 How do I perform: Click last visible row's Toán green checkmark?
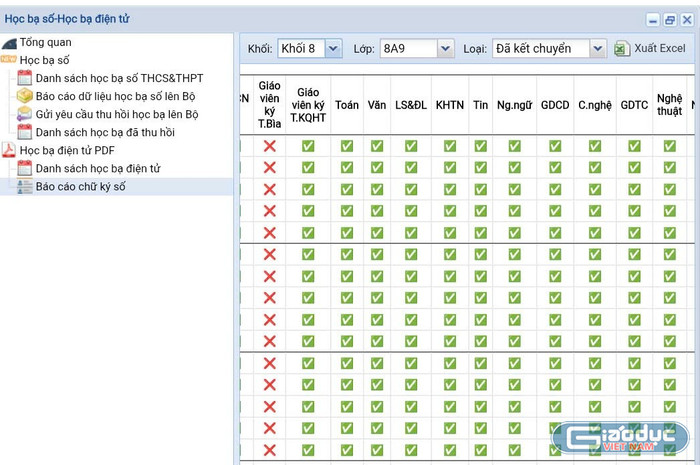[347, 450]
